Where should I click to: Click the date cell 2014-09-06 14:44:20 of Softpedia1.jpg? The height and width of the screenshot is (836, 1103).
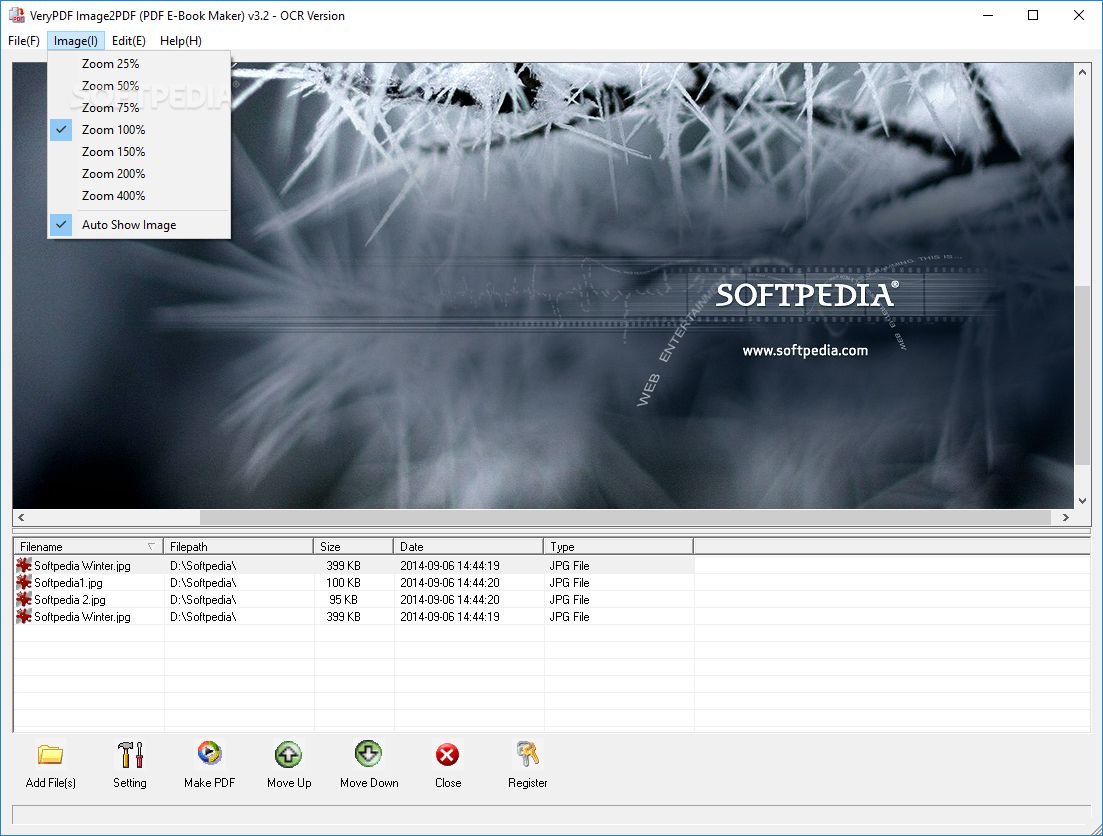(x=450, y=583)
